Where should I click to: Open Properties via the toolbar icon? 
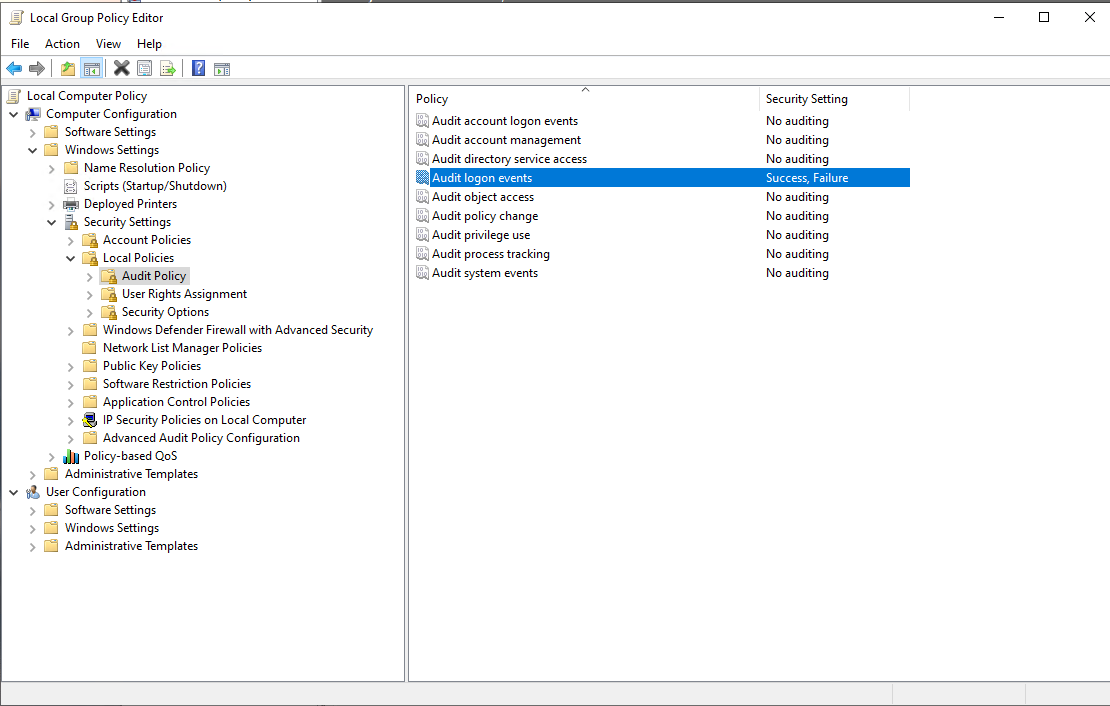coord(145,68)
